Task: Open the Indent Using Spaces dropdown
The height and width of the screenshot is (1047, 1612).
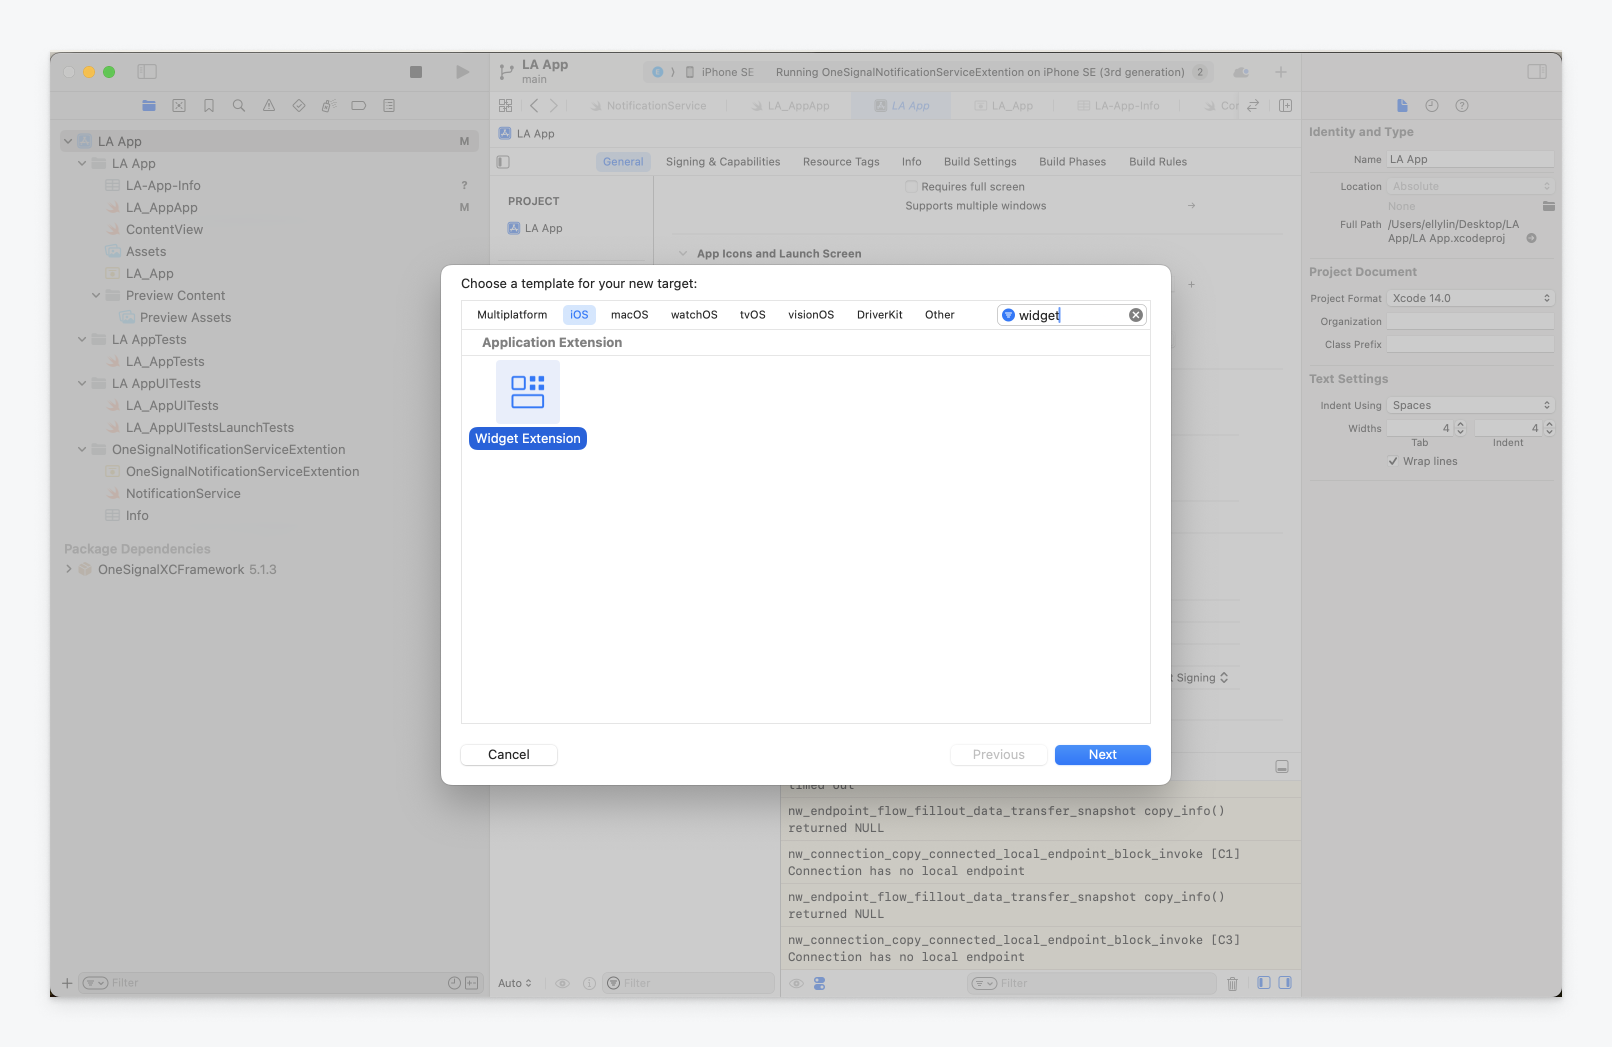Action: tap(1471, 405)
